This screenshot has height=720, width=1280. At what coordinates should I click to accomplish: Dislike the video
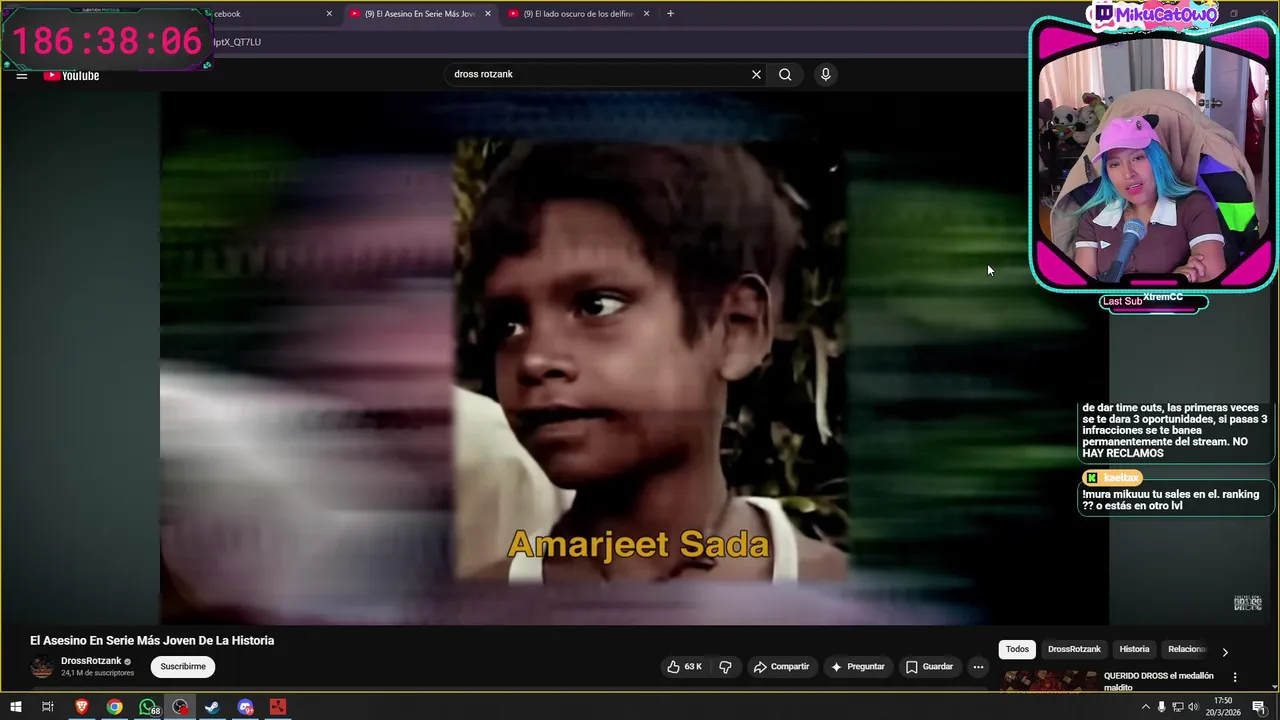pos(726,667)
